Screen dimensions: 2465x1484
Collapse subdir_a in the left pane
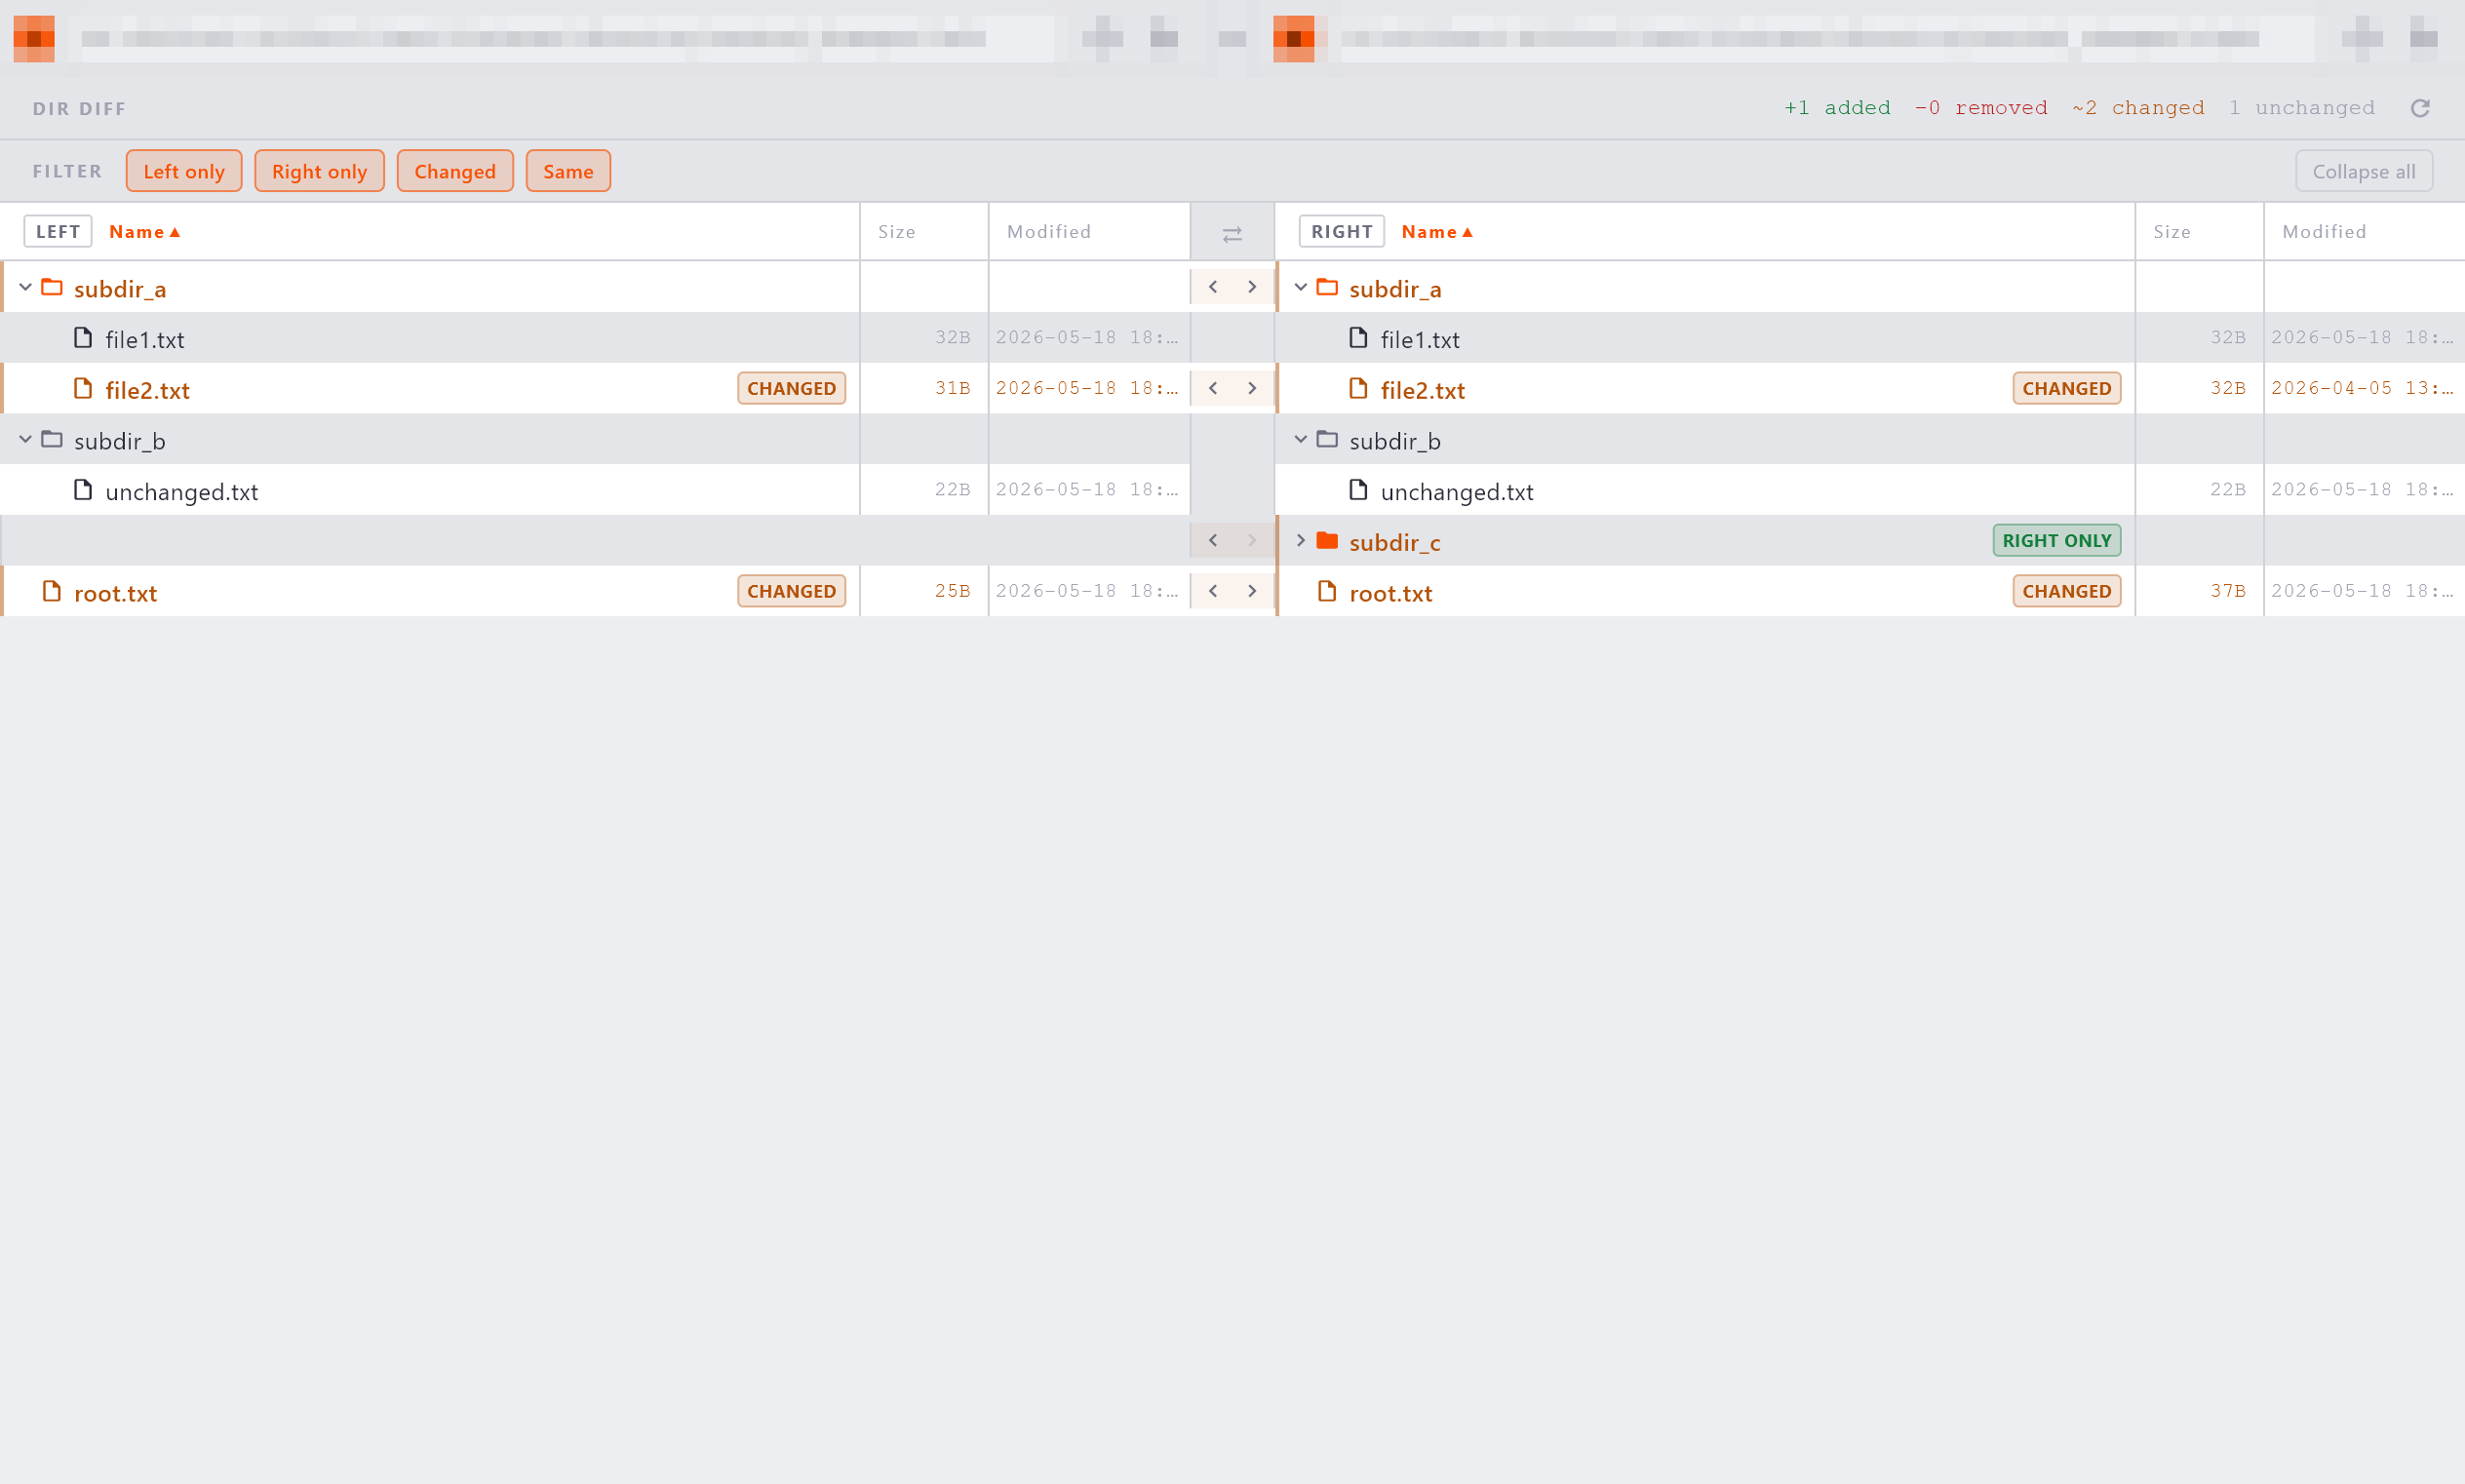(x=26, y=287)
